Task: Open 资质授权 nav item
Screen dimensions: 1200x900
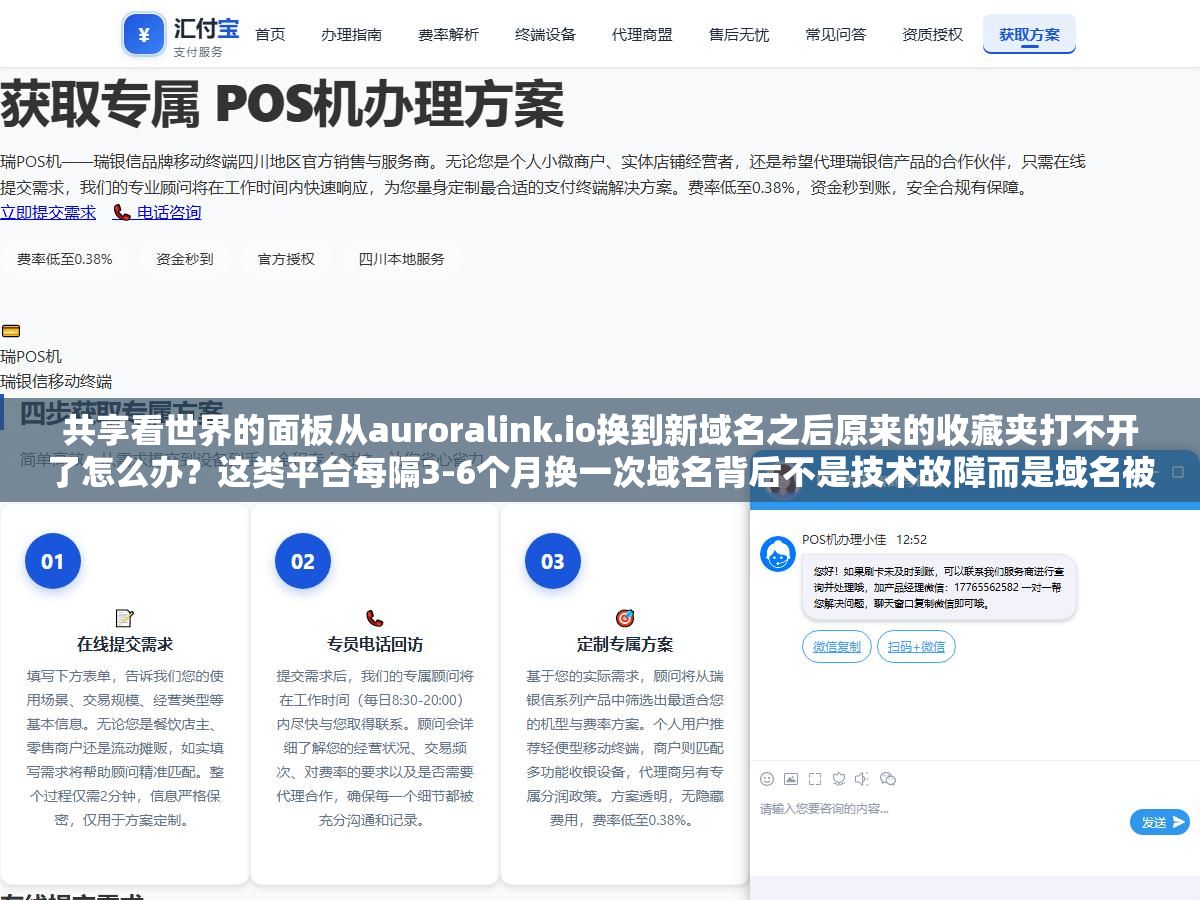Action: [x=933, y=34]
